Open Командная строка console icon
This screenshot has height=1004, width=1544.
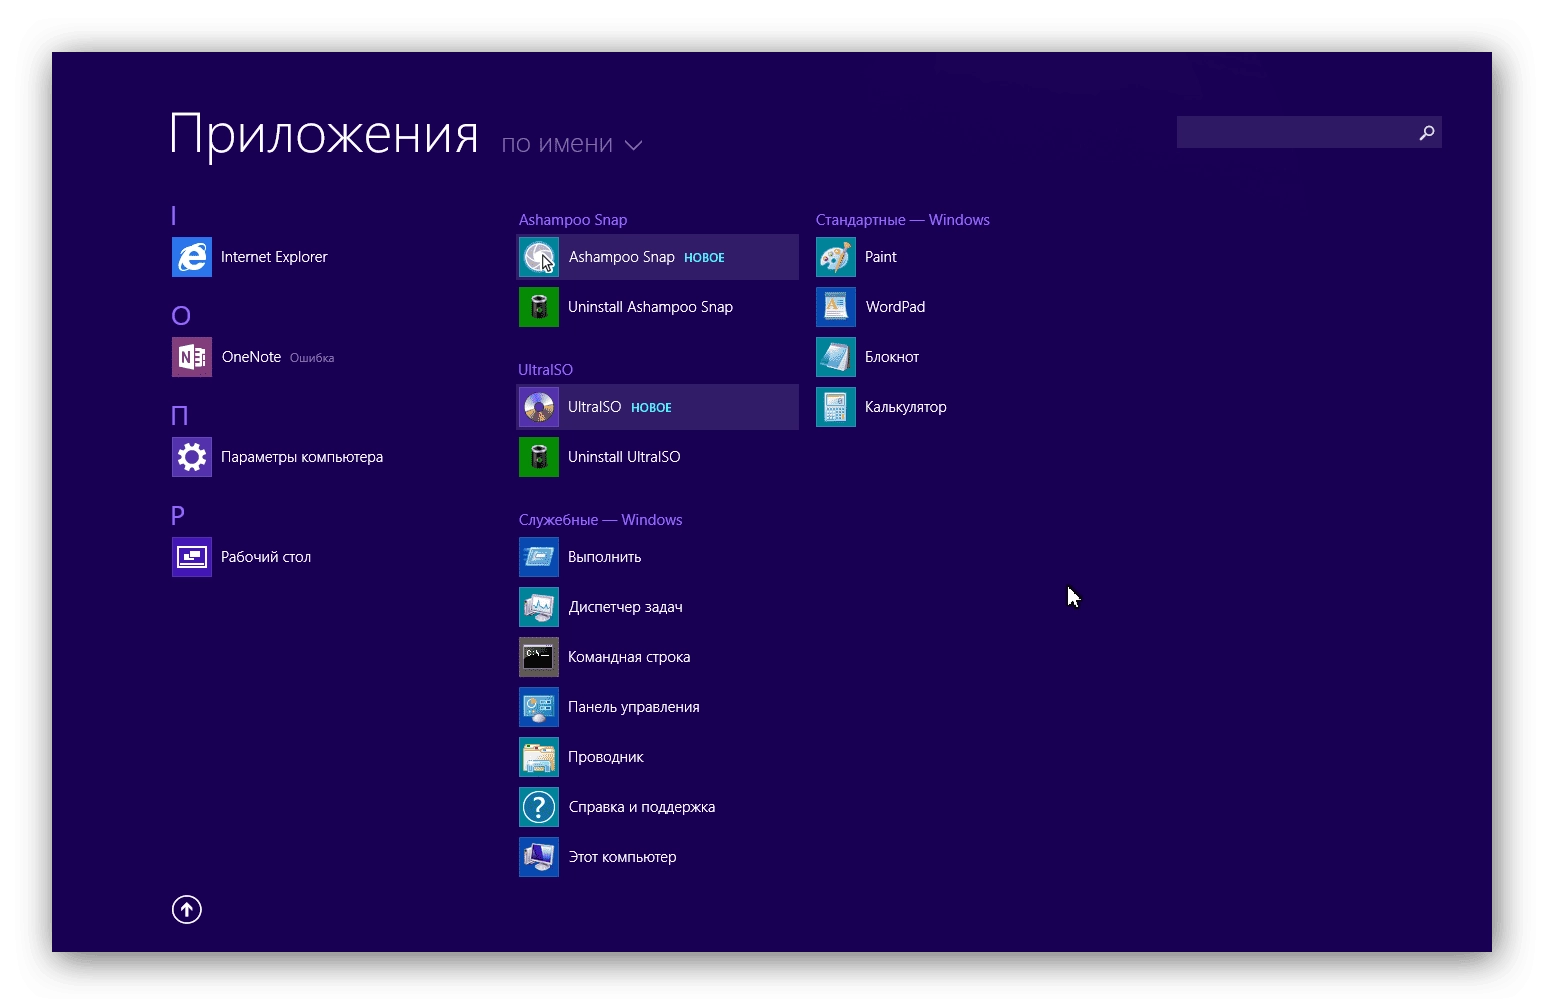539,657
